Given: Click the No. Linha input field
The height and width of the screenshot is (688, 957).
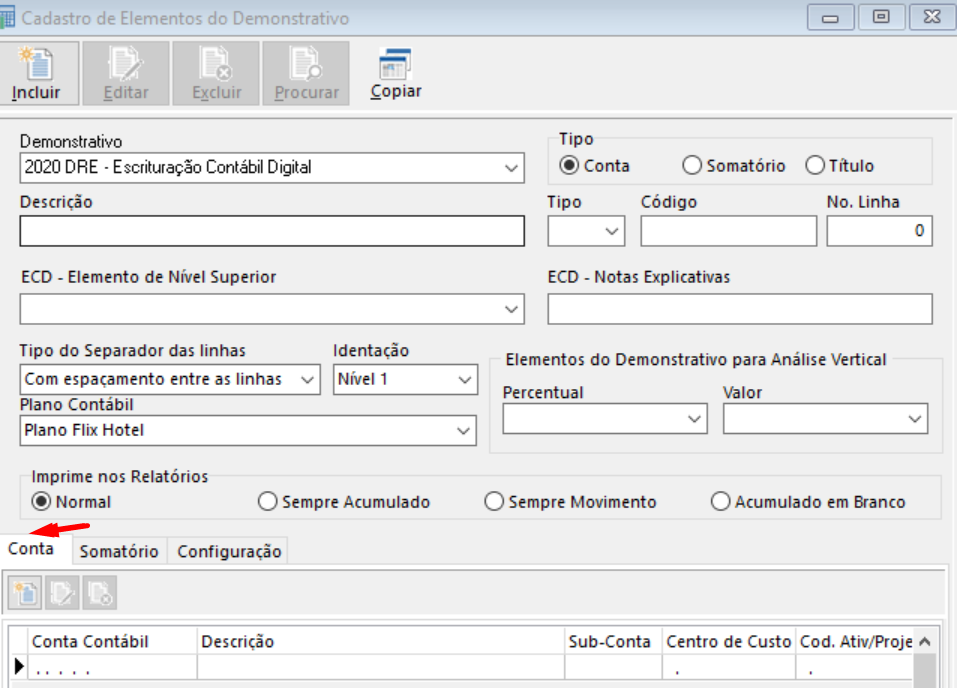Looking at the screenshot, I should (879, 231).
